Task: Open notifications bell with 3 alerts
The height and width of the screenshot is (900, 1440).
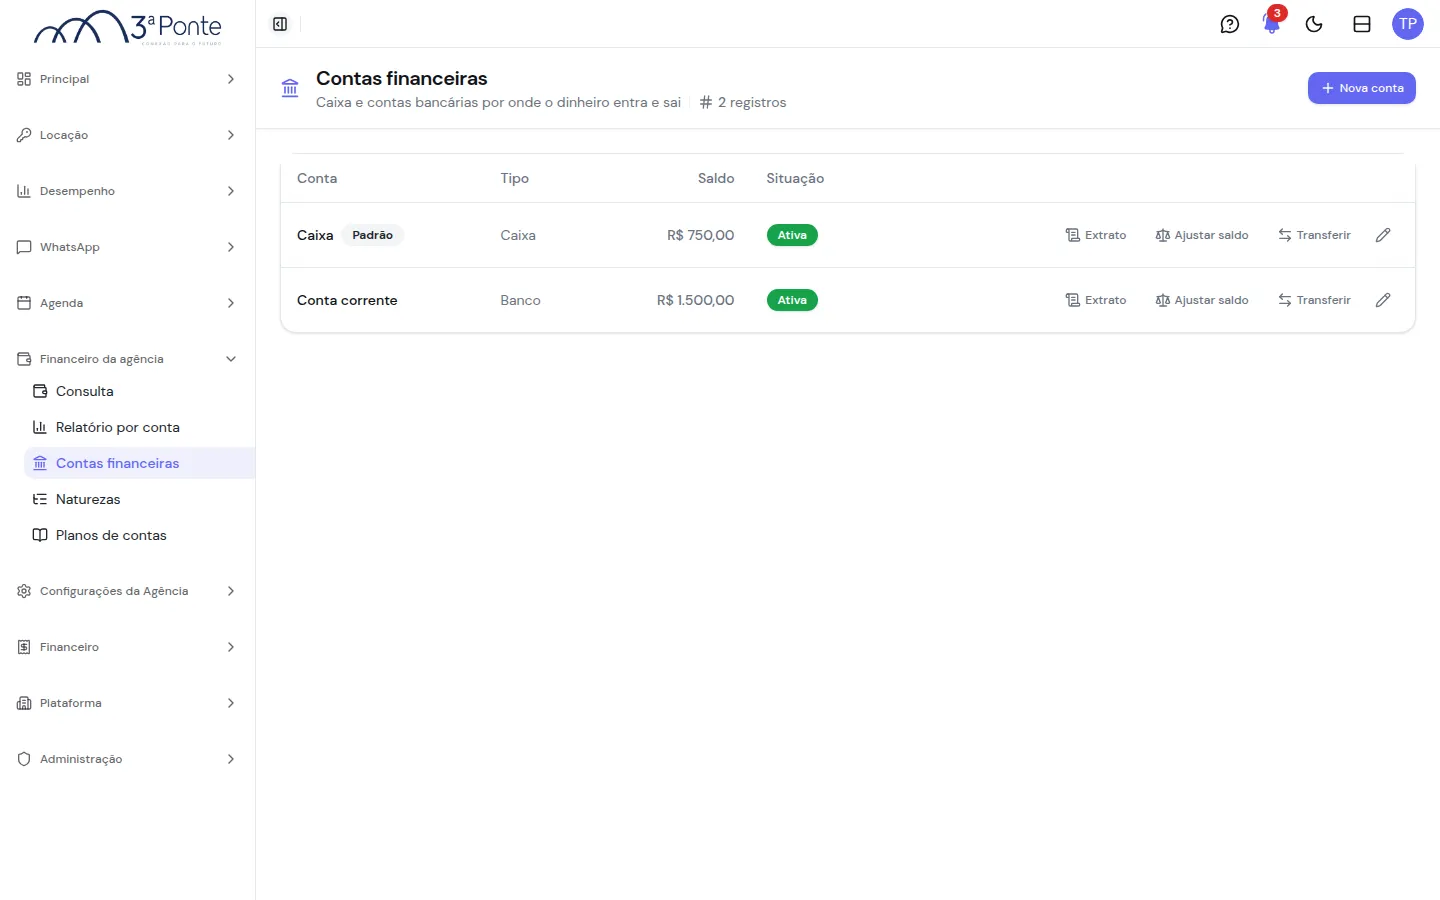Action: 1272,24
